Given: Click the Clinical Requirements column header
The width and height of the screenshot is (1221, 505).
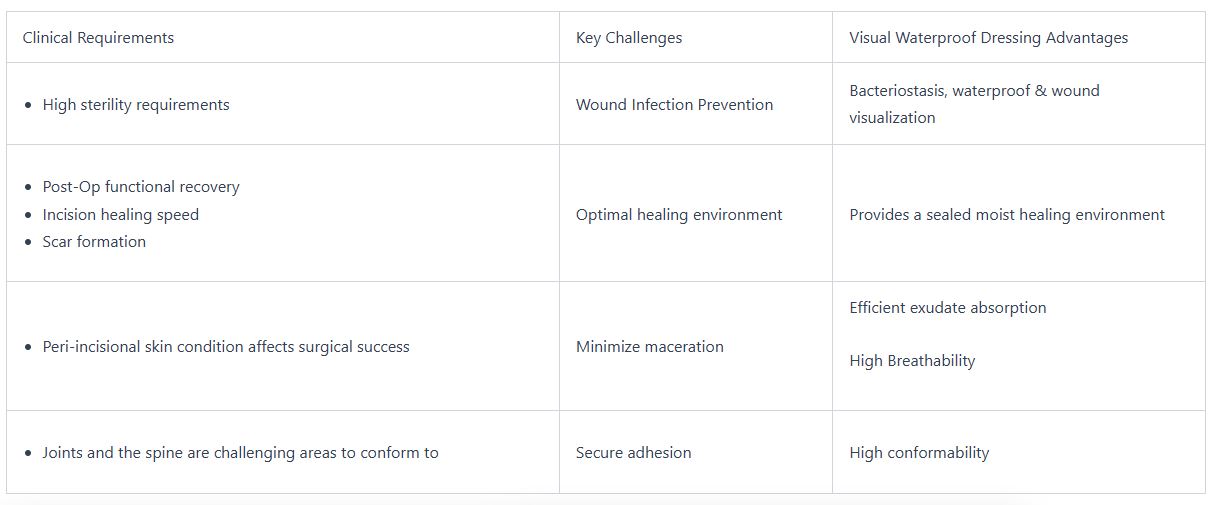Looking at the screenshot, I should coord(98,38).
